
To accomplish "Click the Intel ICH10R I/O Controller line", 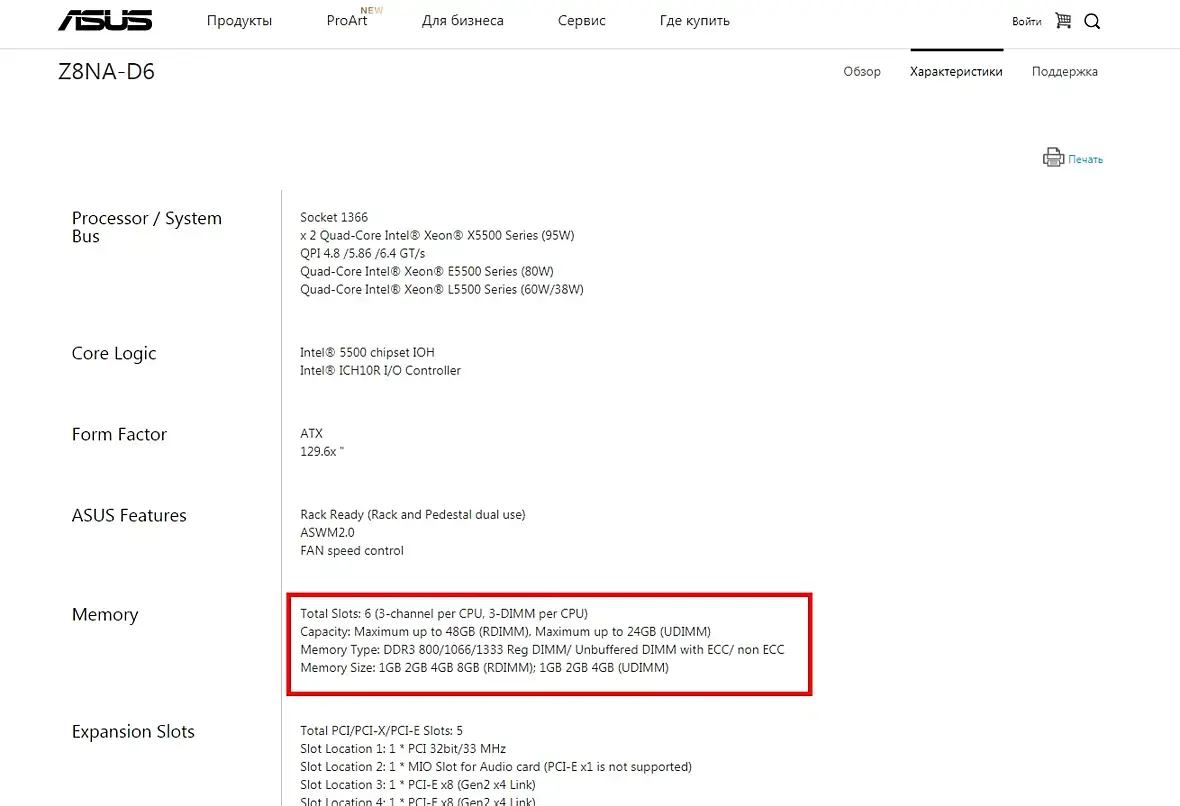I will coord(380,370).
